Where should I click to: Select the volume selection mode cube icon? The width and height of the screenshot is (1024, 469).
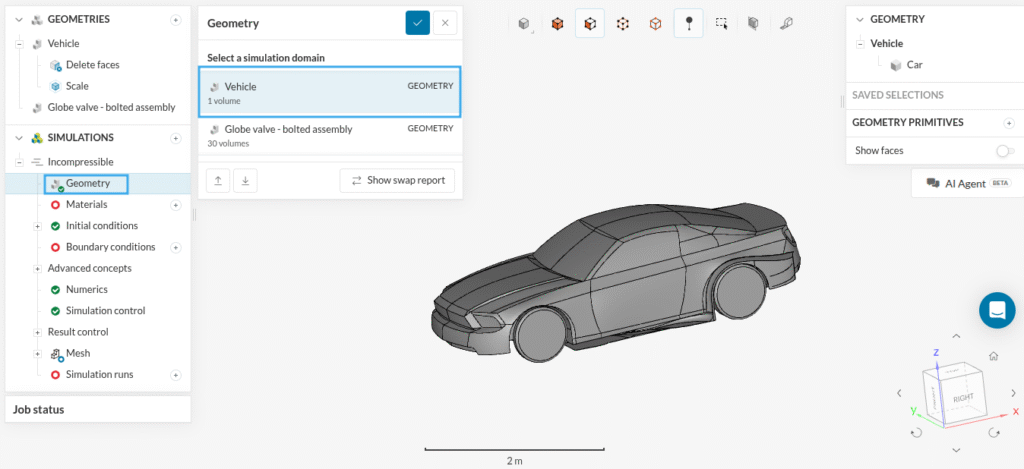pos(557,23)
